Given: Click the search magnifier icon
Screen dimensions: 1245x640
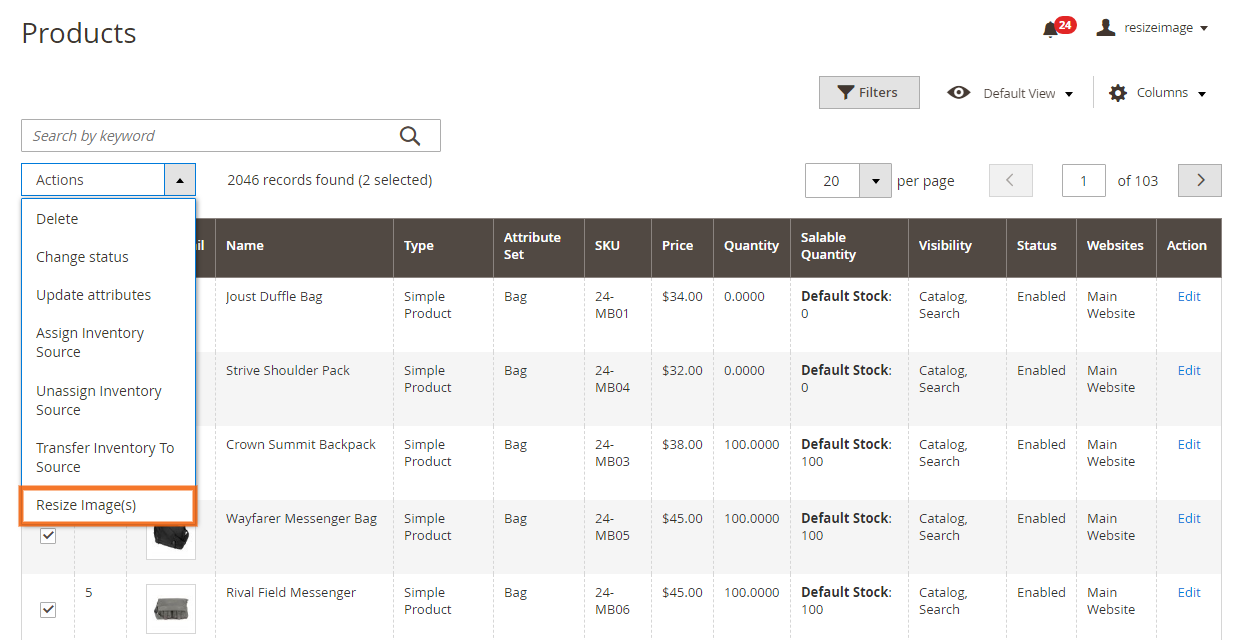Looking at the screenshot, I should pyautogui.click(x=409, y=135).
